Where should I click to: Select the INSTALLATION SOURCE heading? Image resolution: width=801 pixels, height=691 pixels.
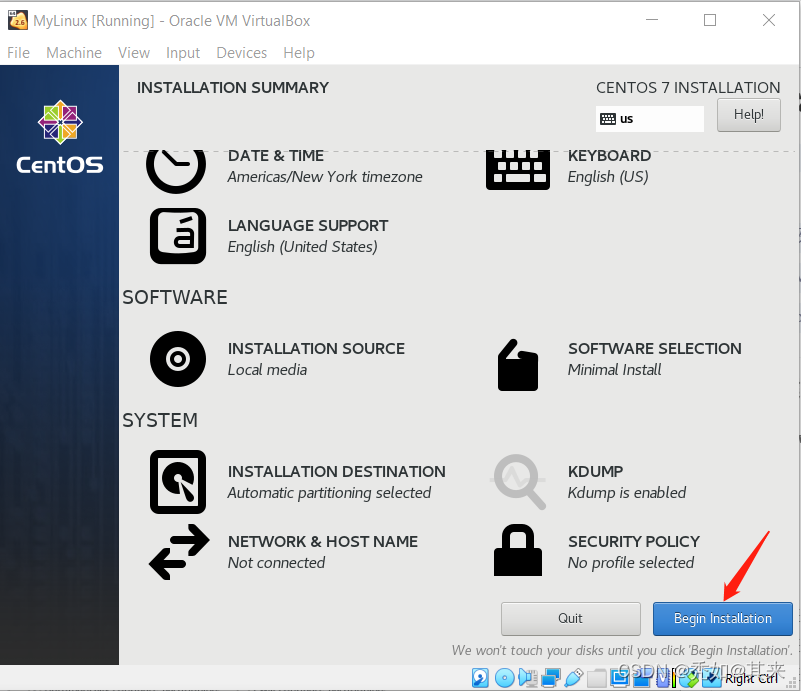(x=316, y=349)
